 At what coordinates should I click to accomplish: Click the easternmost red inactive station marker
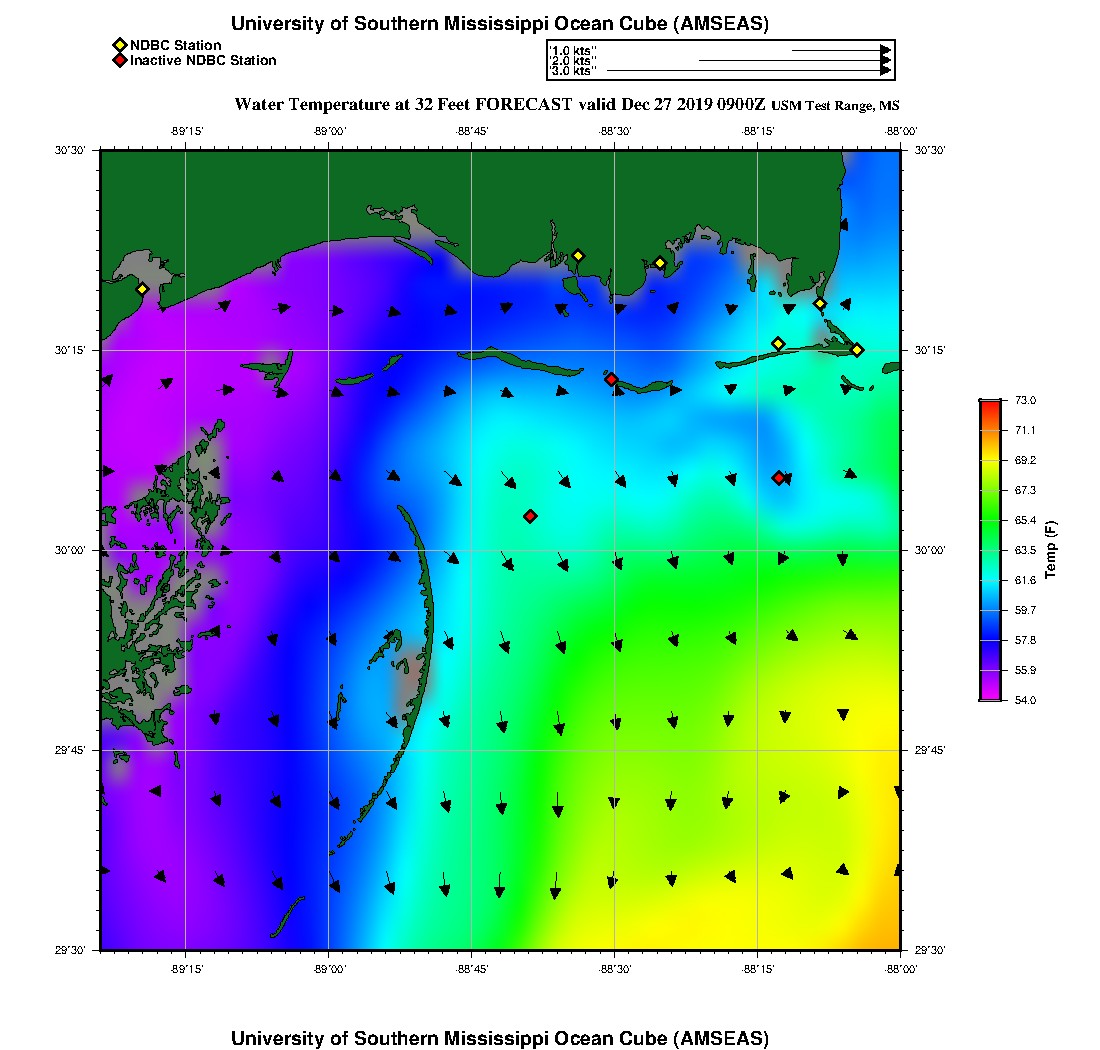778,478
